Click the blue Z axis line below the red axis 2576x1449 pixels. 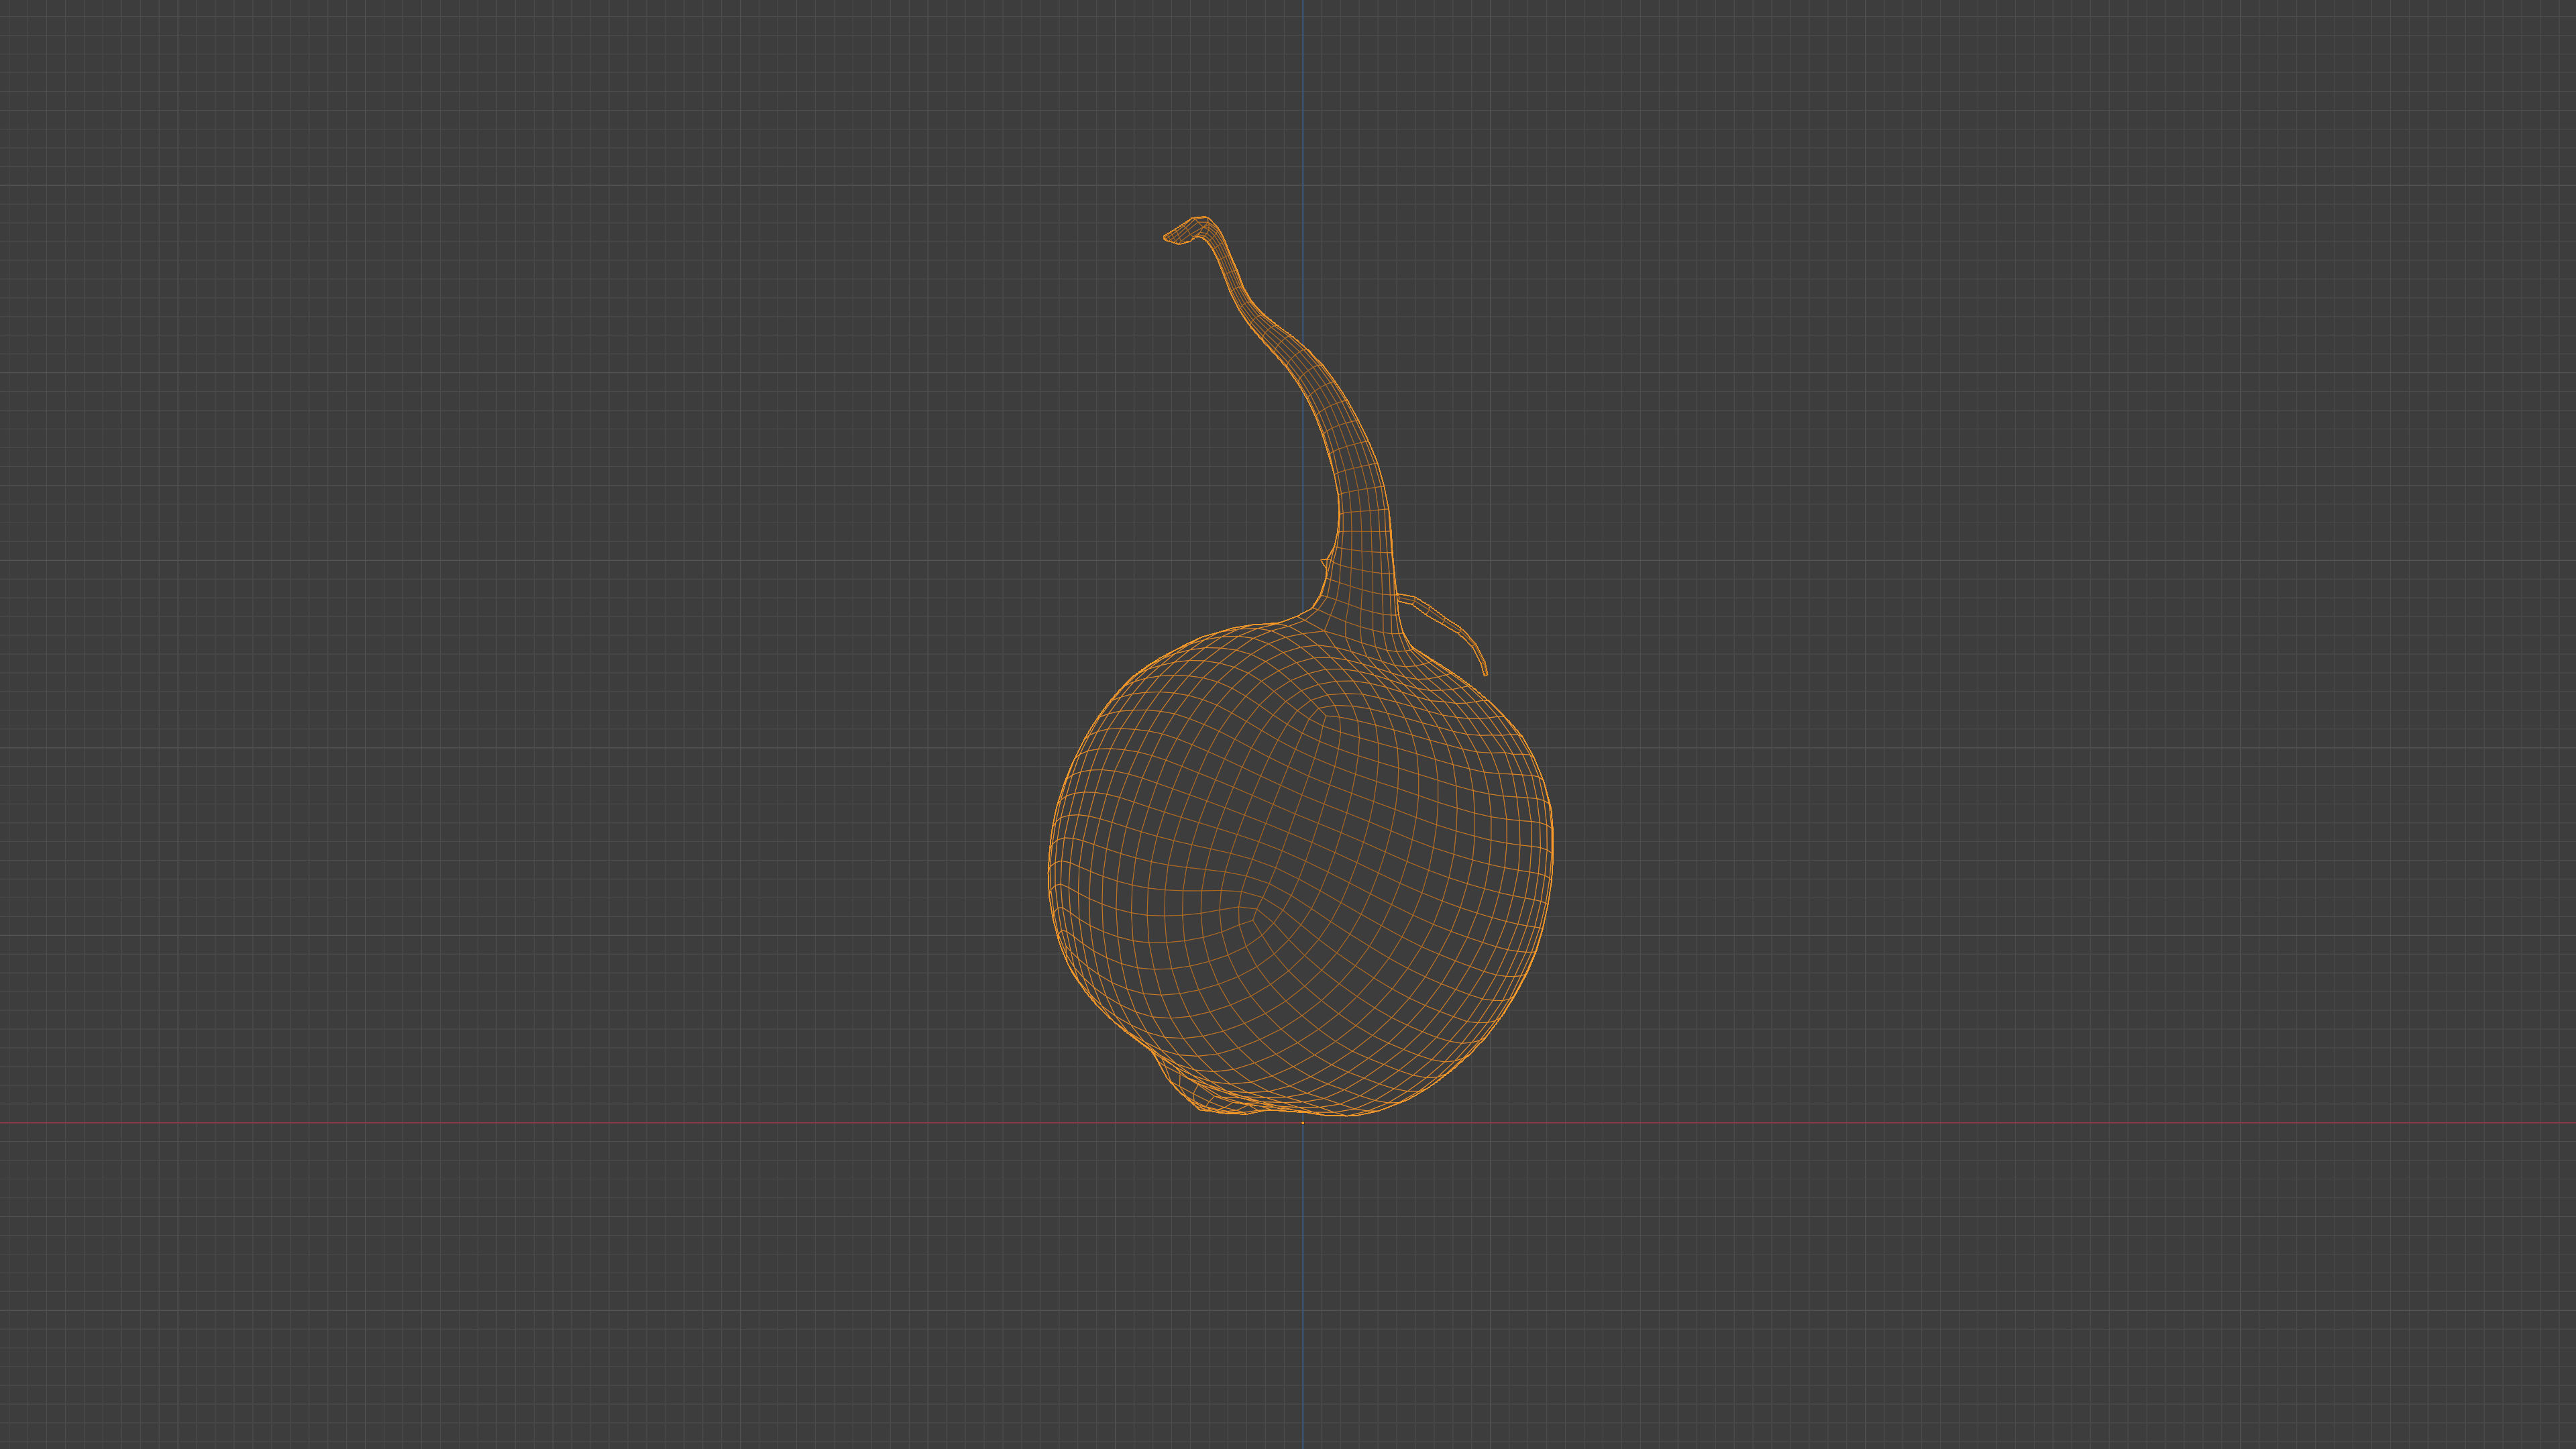click(x=1302, y=1300)
